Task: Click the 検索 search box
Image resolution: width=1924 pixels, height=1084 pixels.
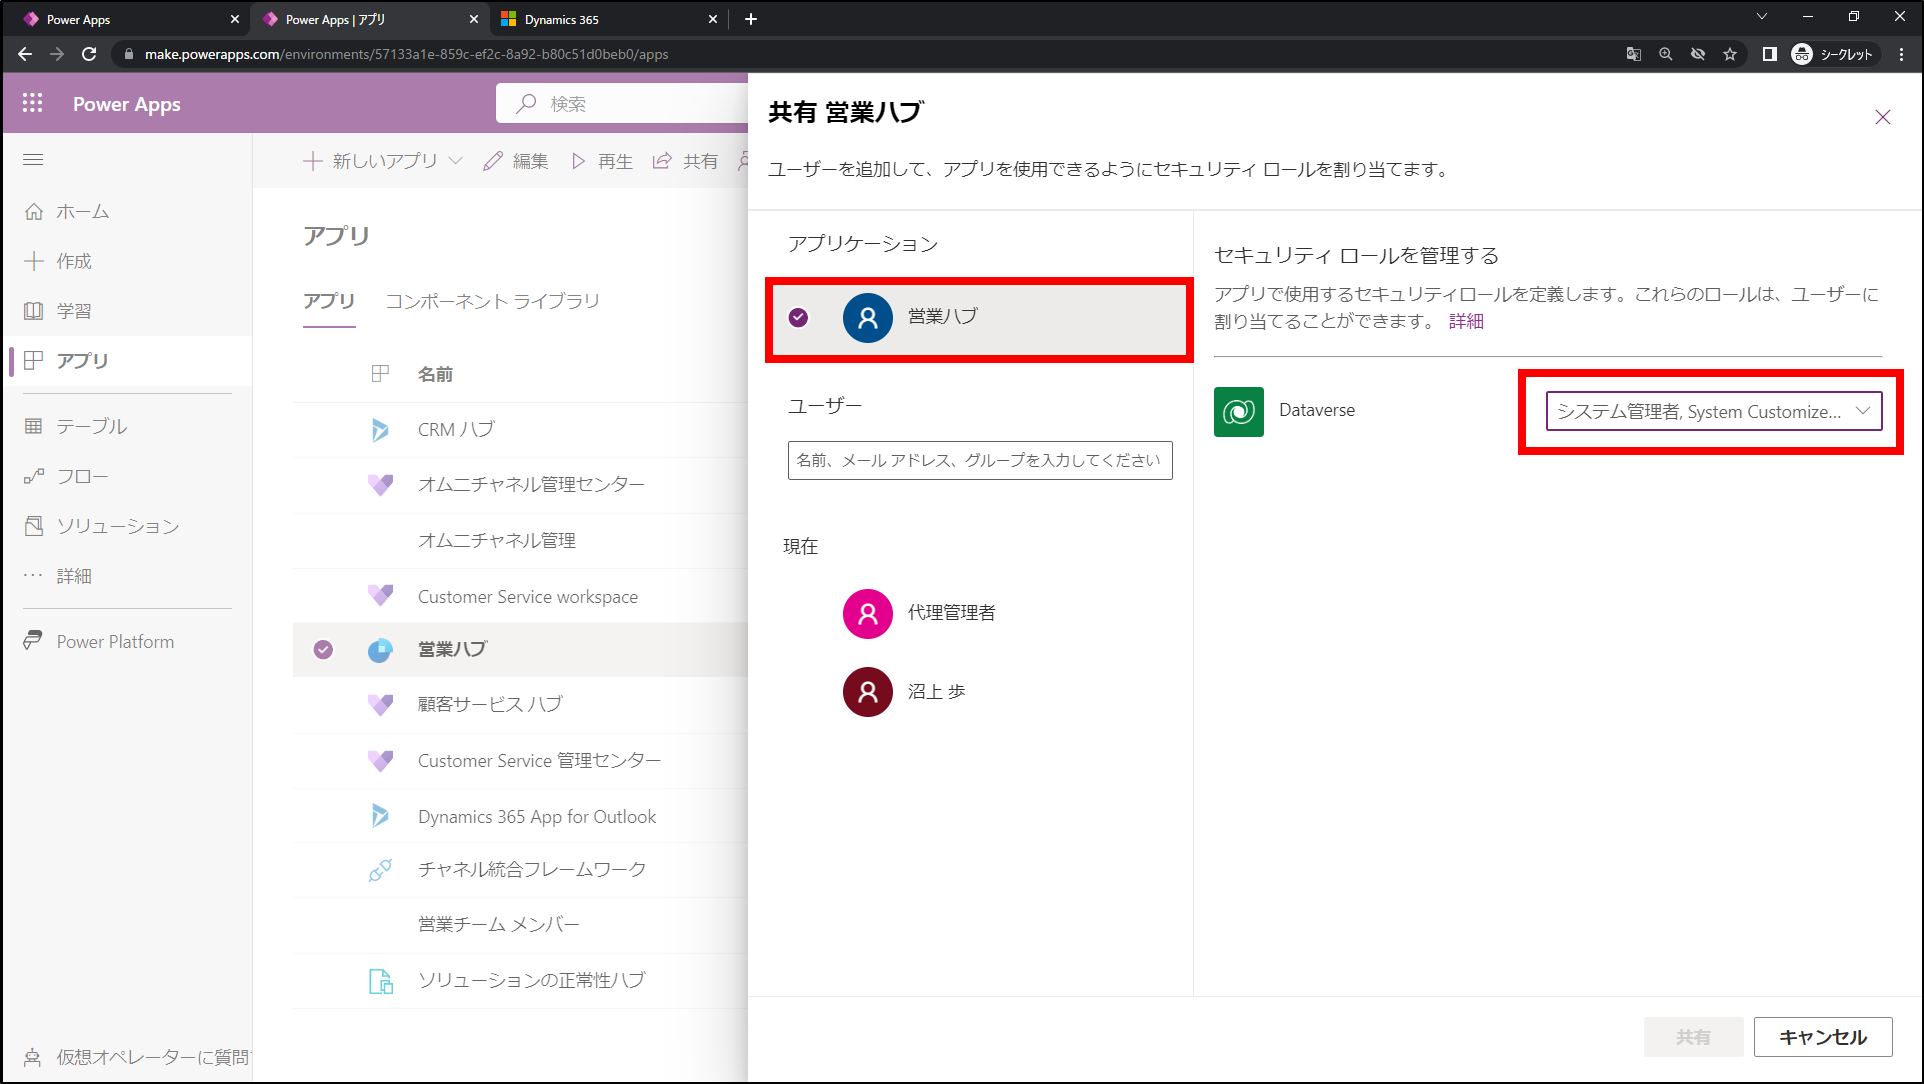Action: (x=622, y=104)
